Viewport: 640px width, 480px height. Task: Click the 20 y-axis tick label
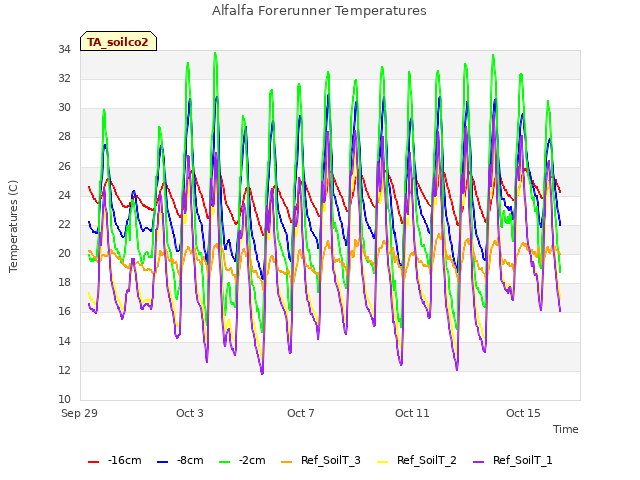click(64, 254)
